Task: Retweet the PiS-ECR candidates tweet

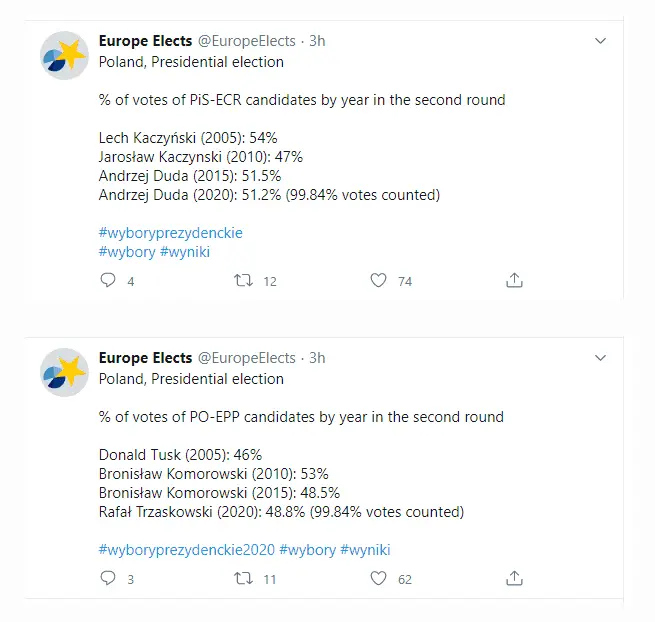Action: 243,280
